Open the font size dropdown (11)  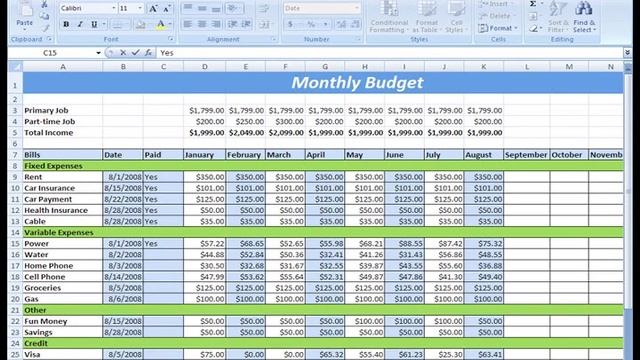click(x=140, y=8)
